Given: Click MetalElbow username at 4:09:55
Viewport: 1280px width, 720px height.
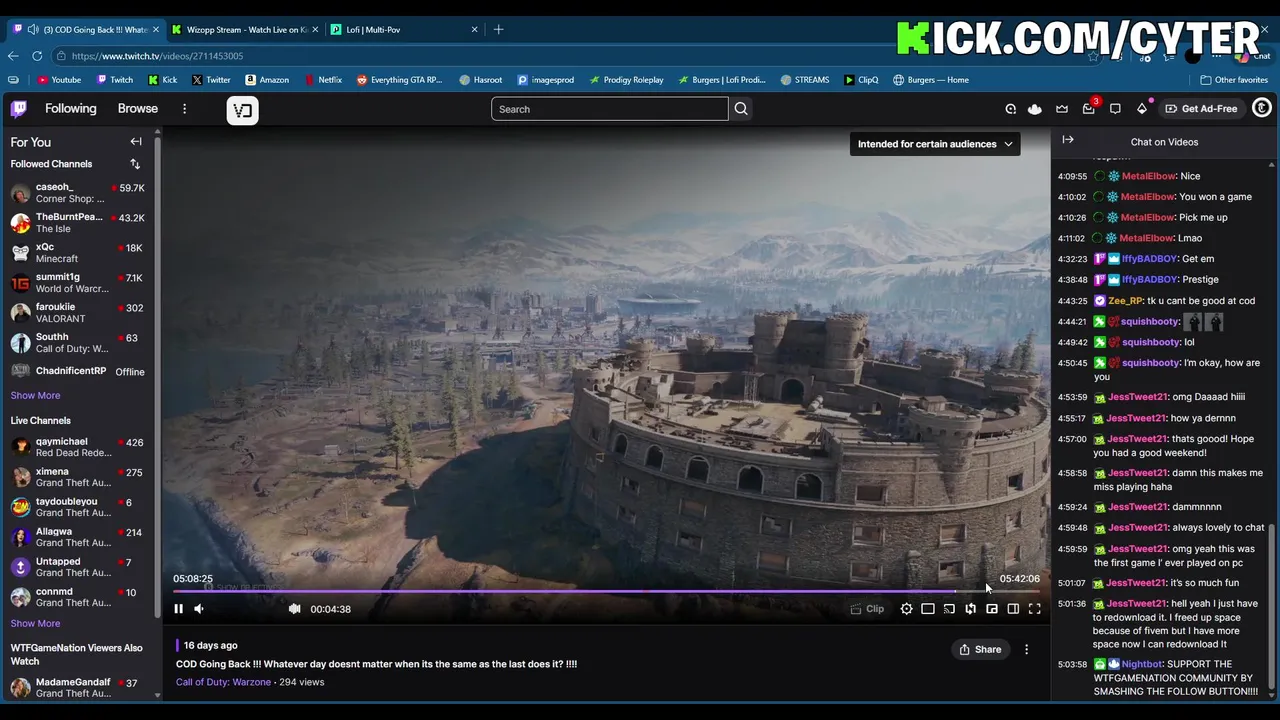Looking at the screenshot, I should click(x=1148, y=176).
